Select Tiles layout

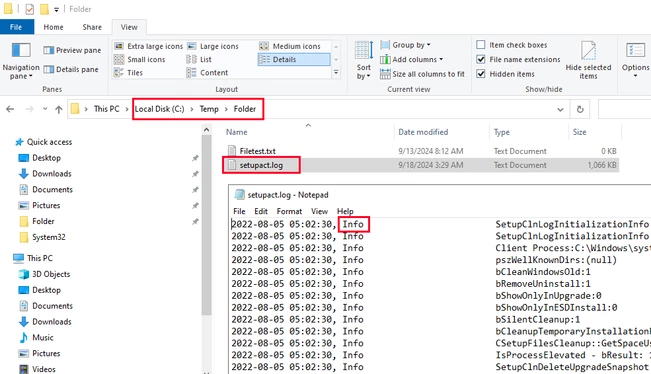click(128, 73)
